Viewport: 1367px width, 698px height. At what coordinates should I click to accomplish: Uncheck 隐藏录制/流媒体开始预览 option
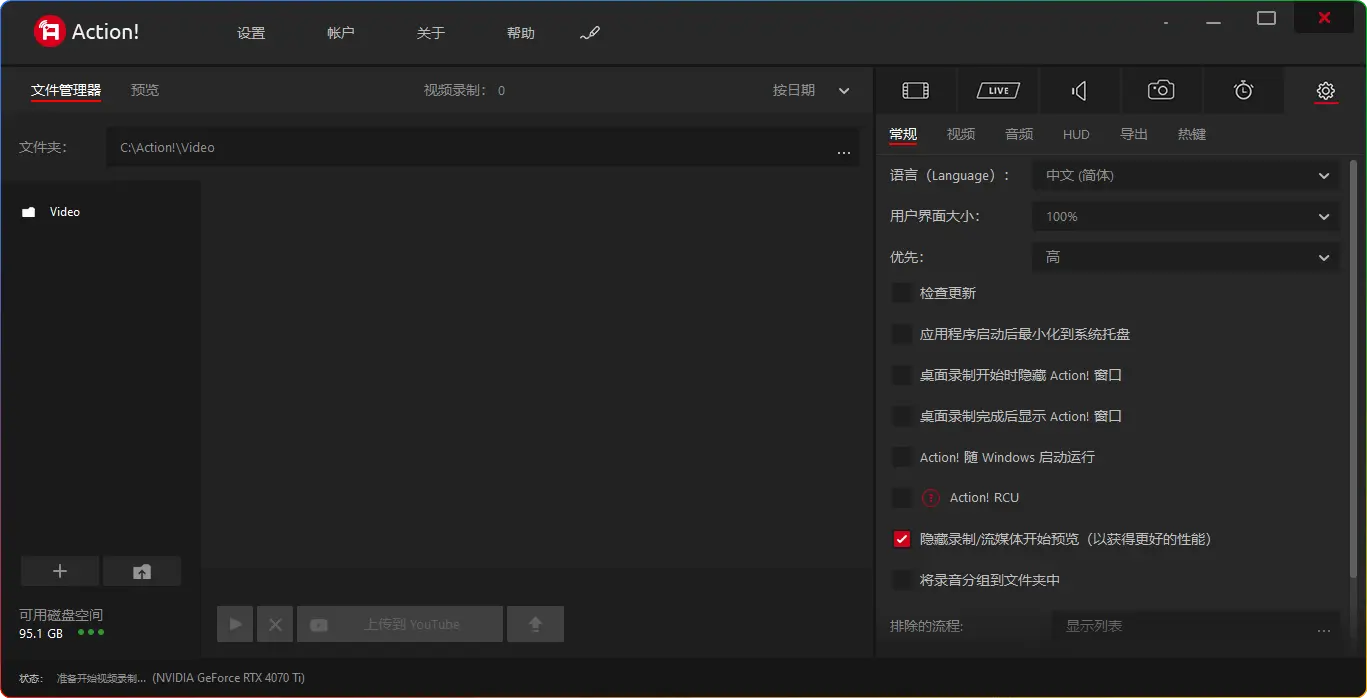click(902, 539)
